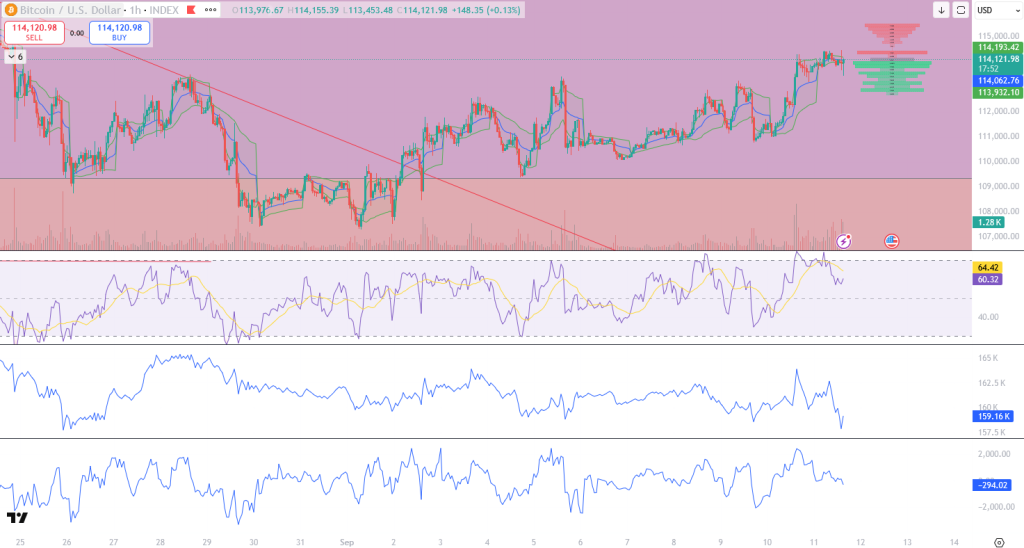The width and height of the screenshot is (1024, 548).
Task: Click the 115,000.00 price axis tick
Action: point(999,36)
